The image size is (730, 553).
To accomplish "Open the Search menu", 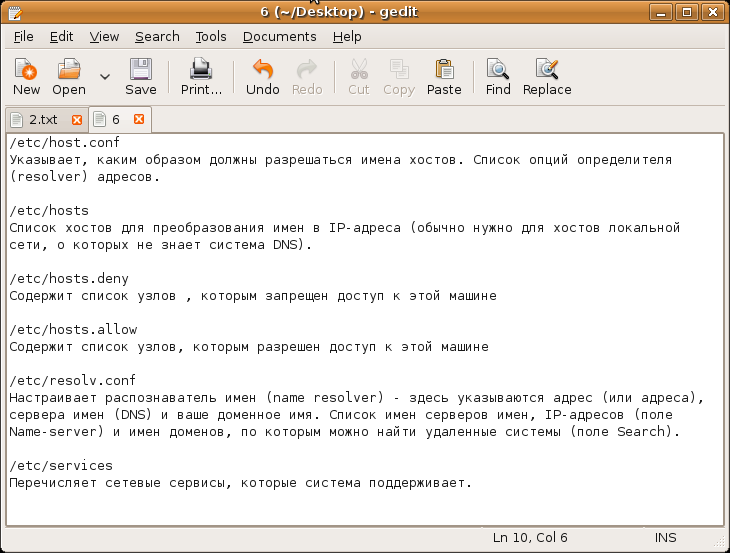I will (157, 36).
